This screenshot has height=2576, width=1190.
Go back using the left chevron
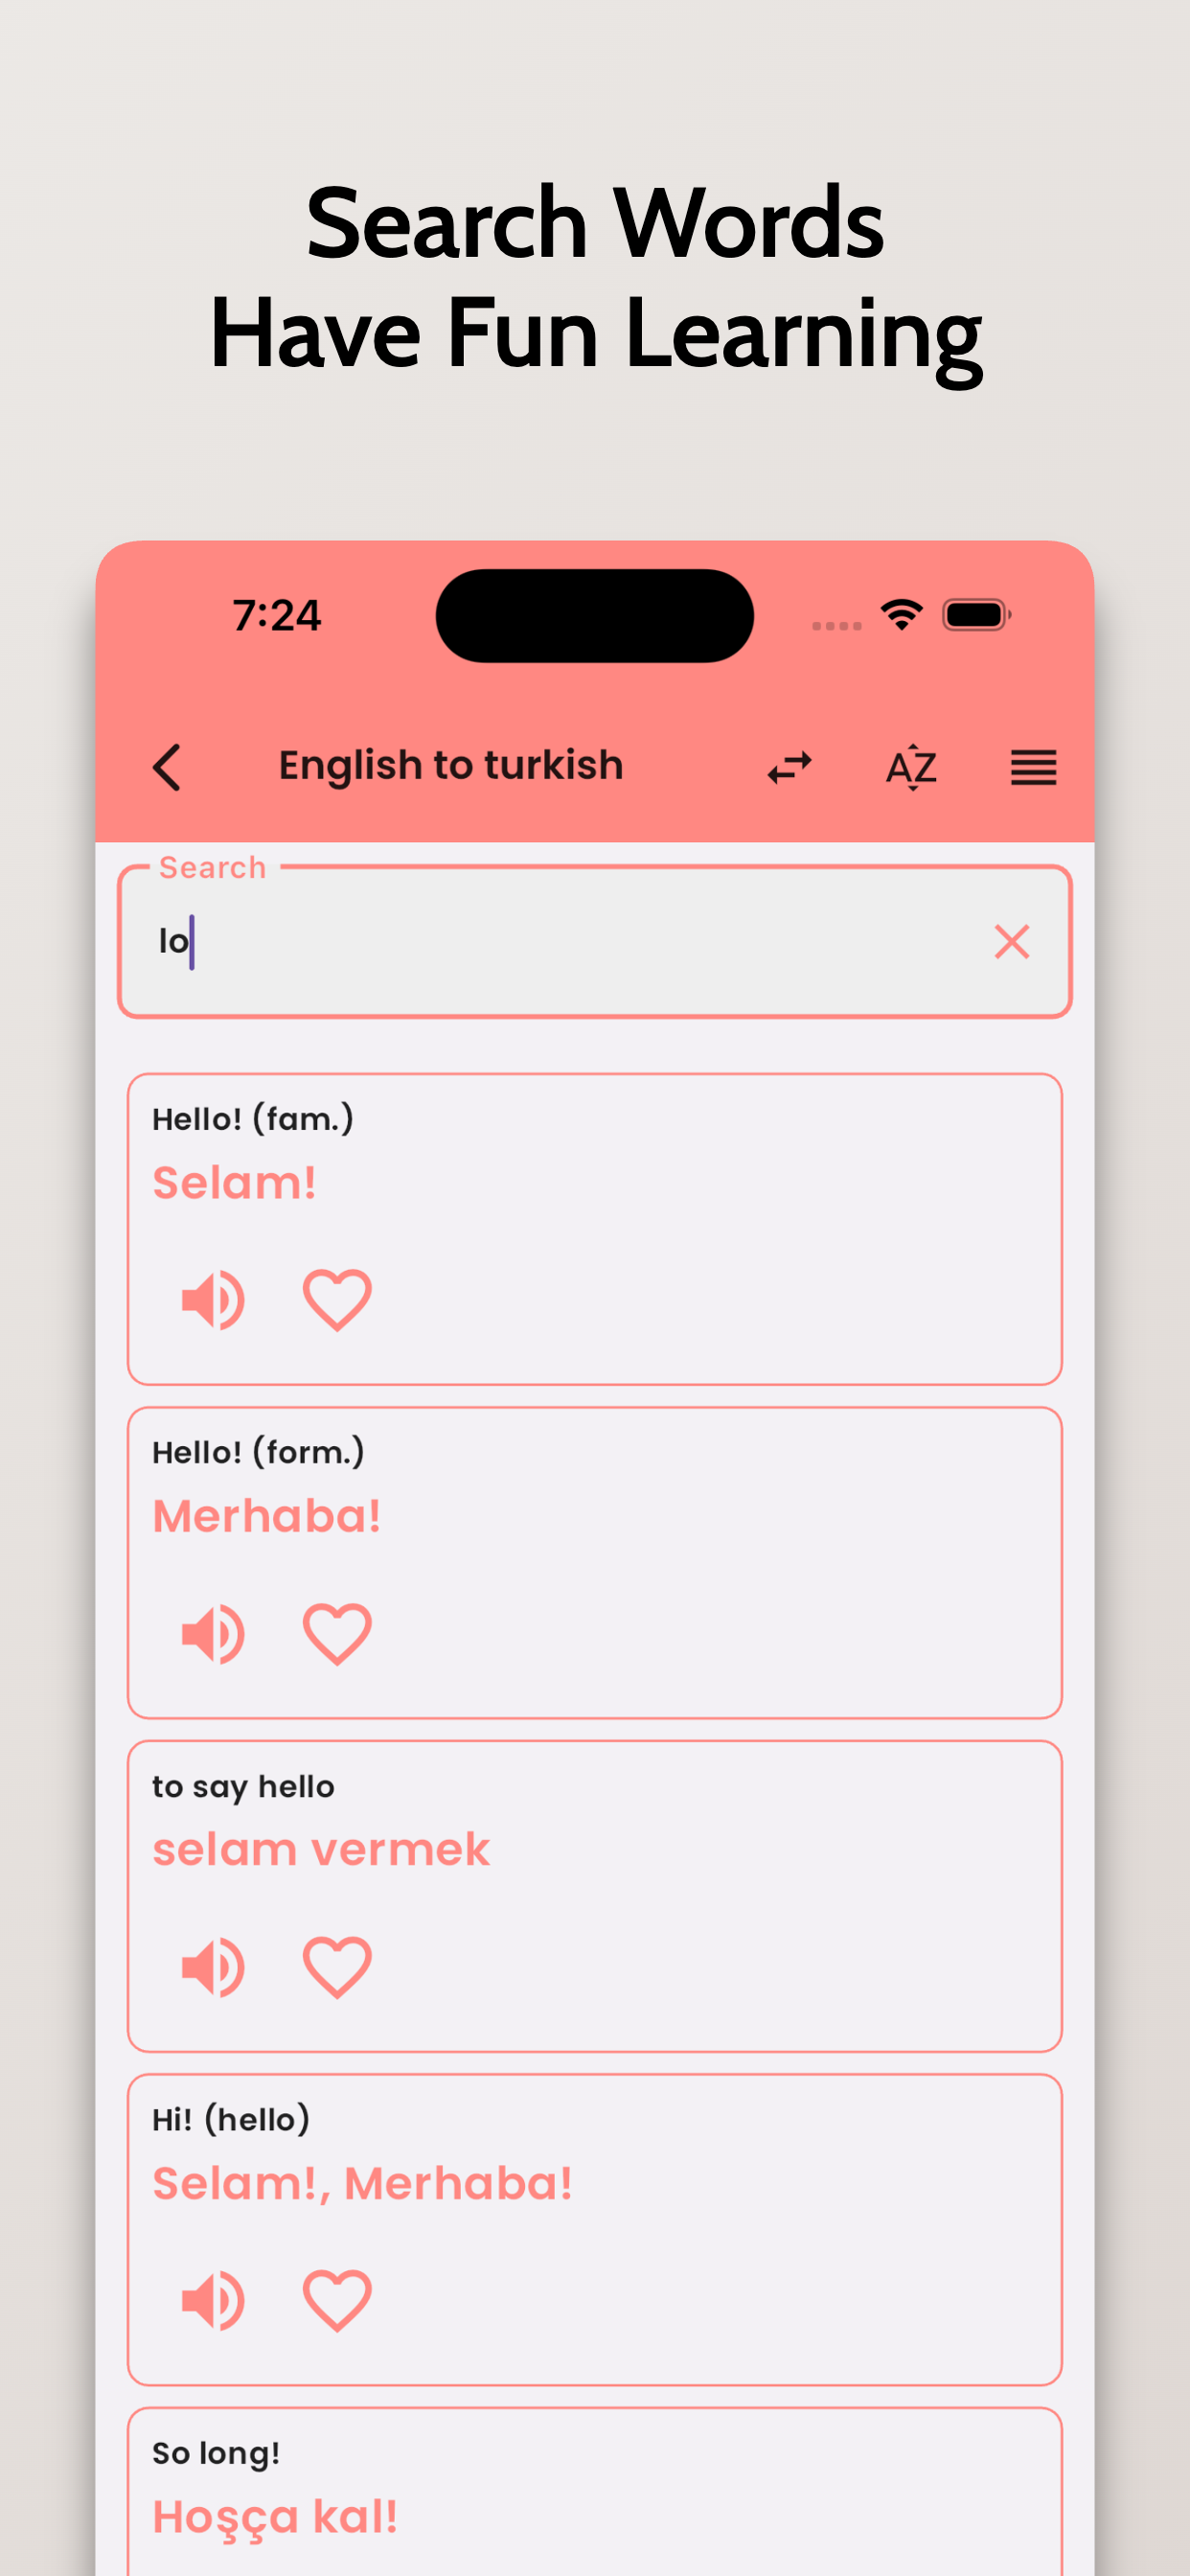click(x=167, y=767)
